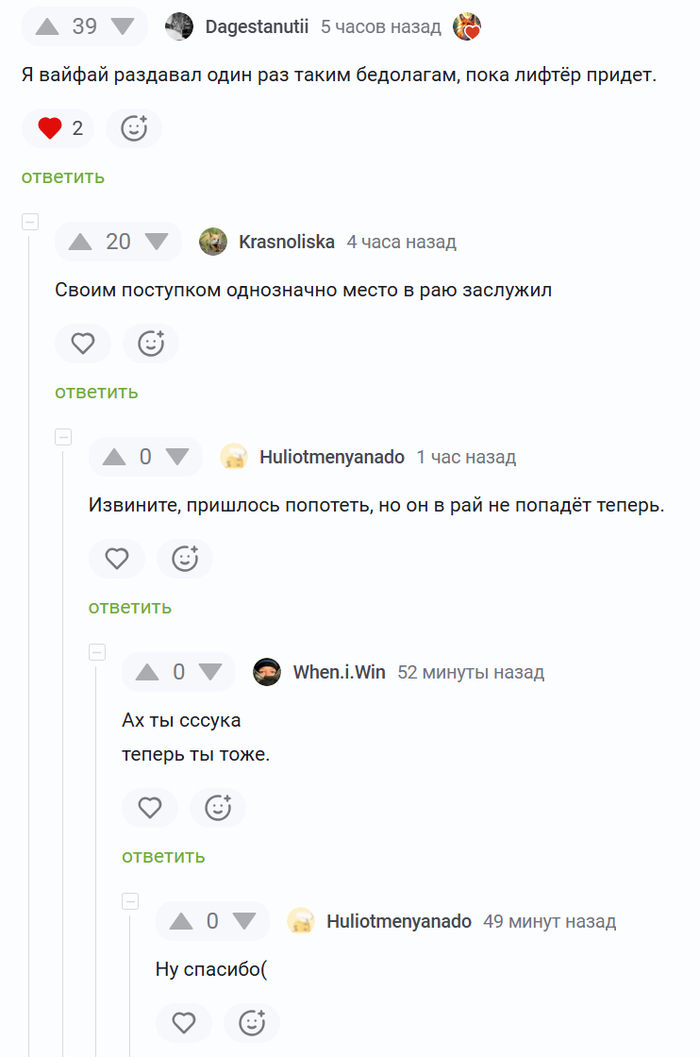Upvote the Krasnoliska comment

coord(81,242)
